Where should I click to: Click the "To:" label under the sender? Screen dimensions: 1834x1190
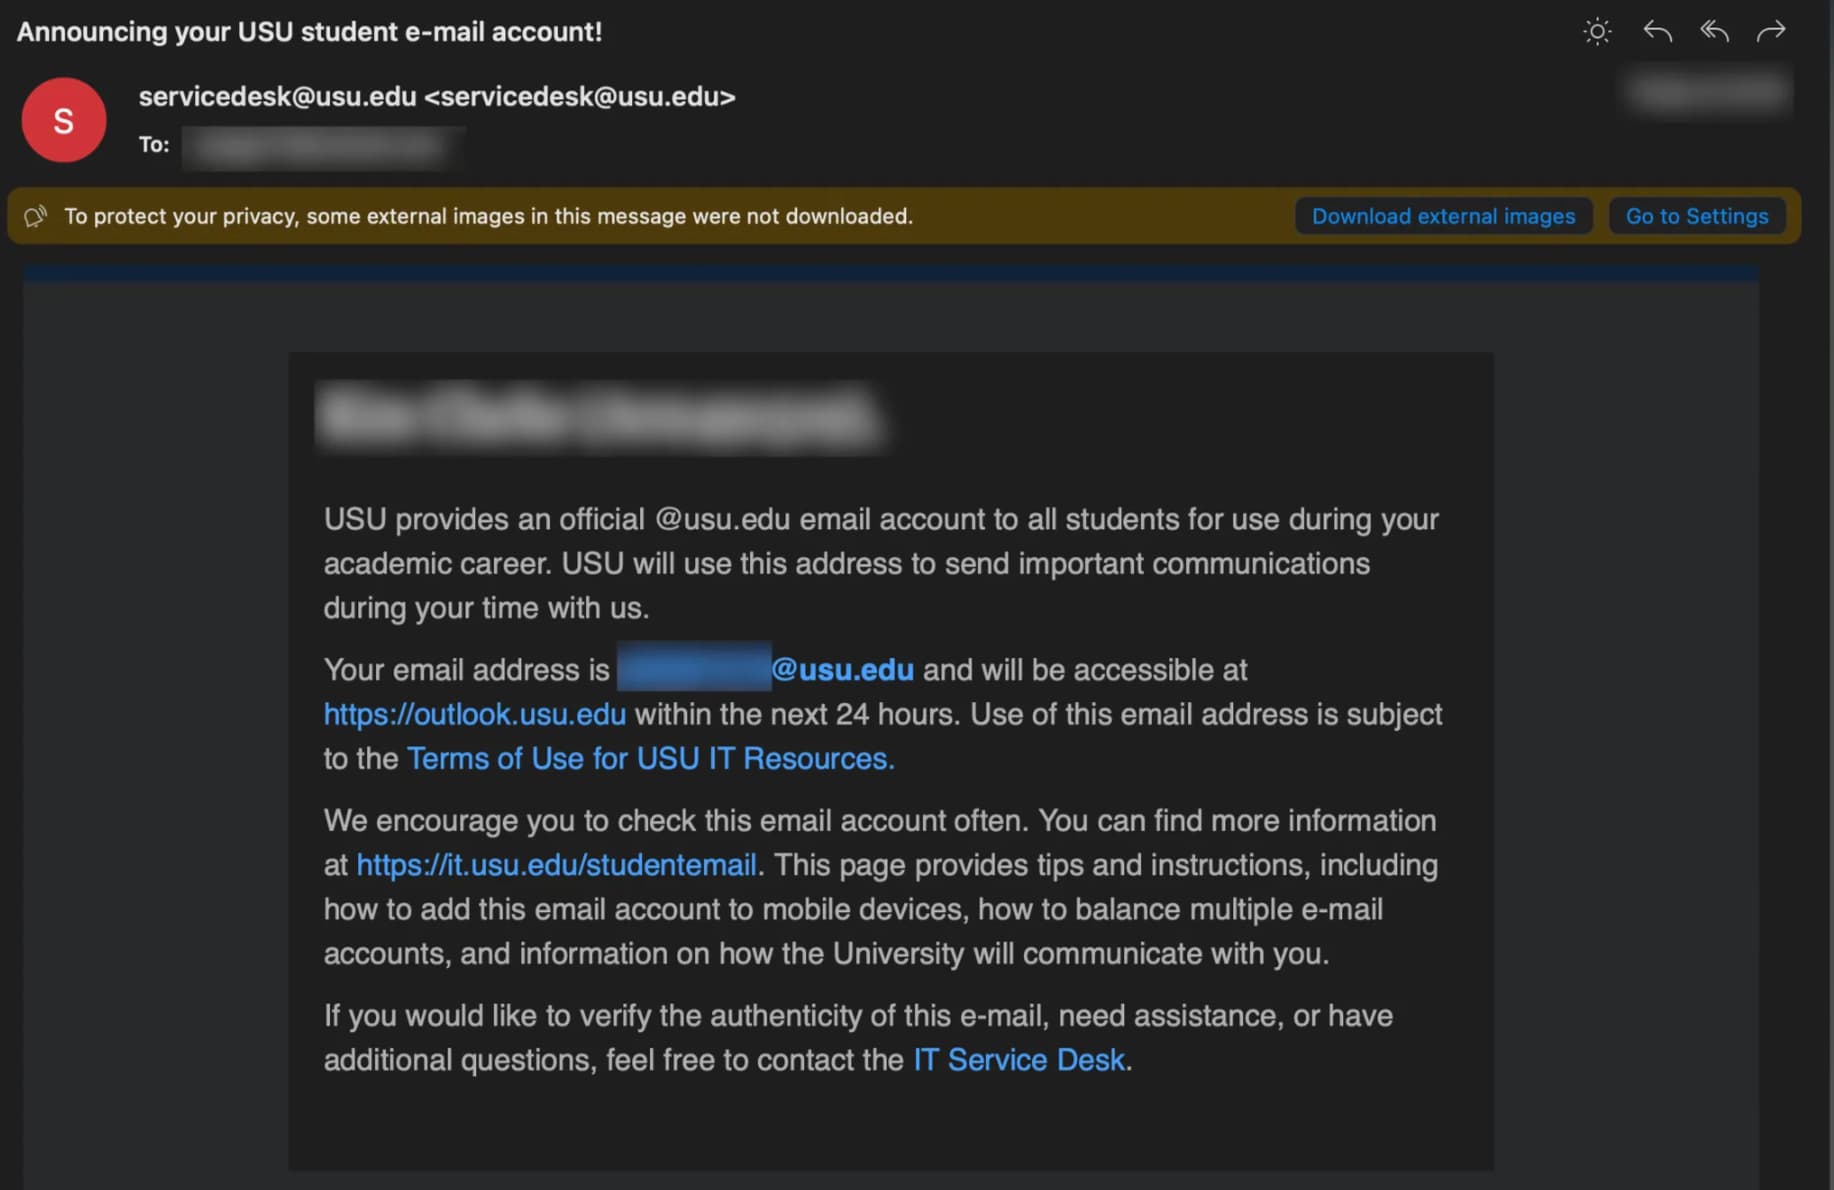[x=154, y=145]
